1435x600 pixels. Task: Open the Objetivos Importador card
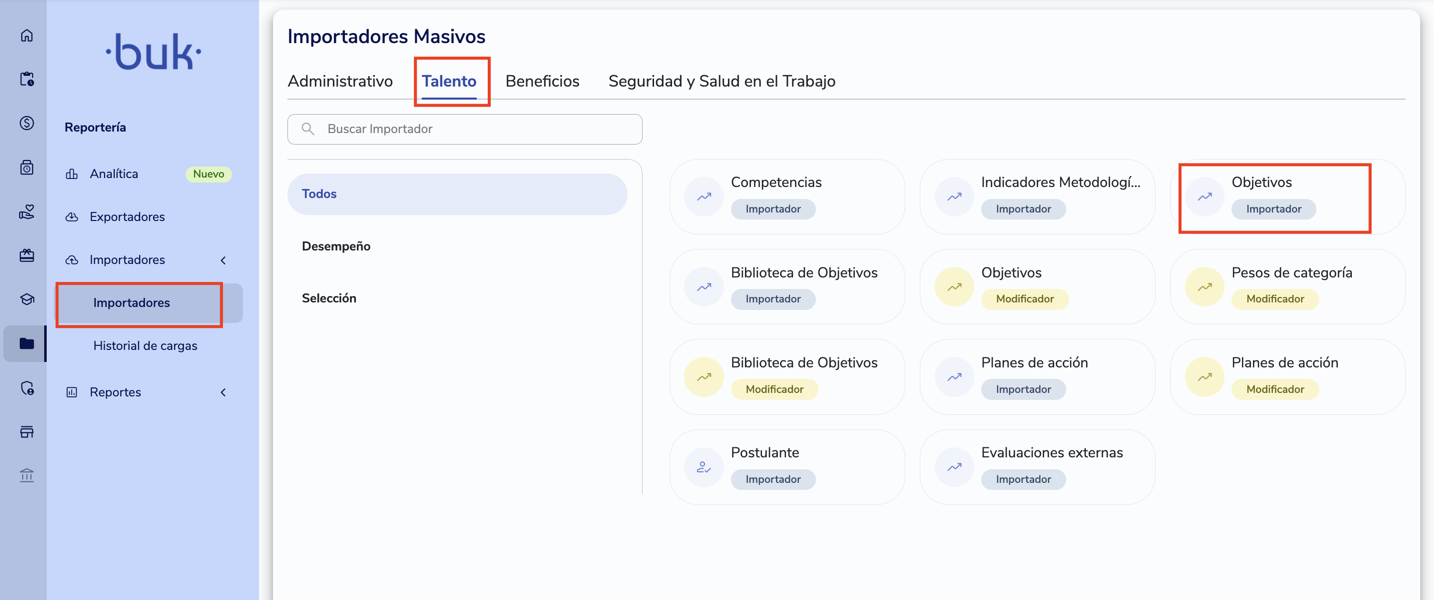coord(1287,197)
